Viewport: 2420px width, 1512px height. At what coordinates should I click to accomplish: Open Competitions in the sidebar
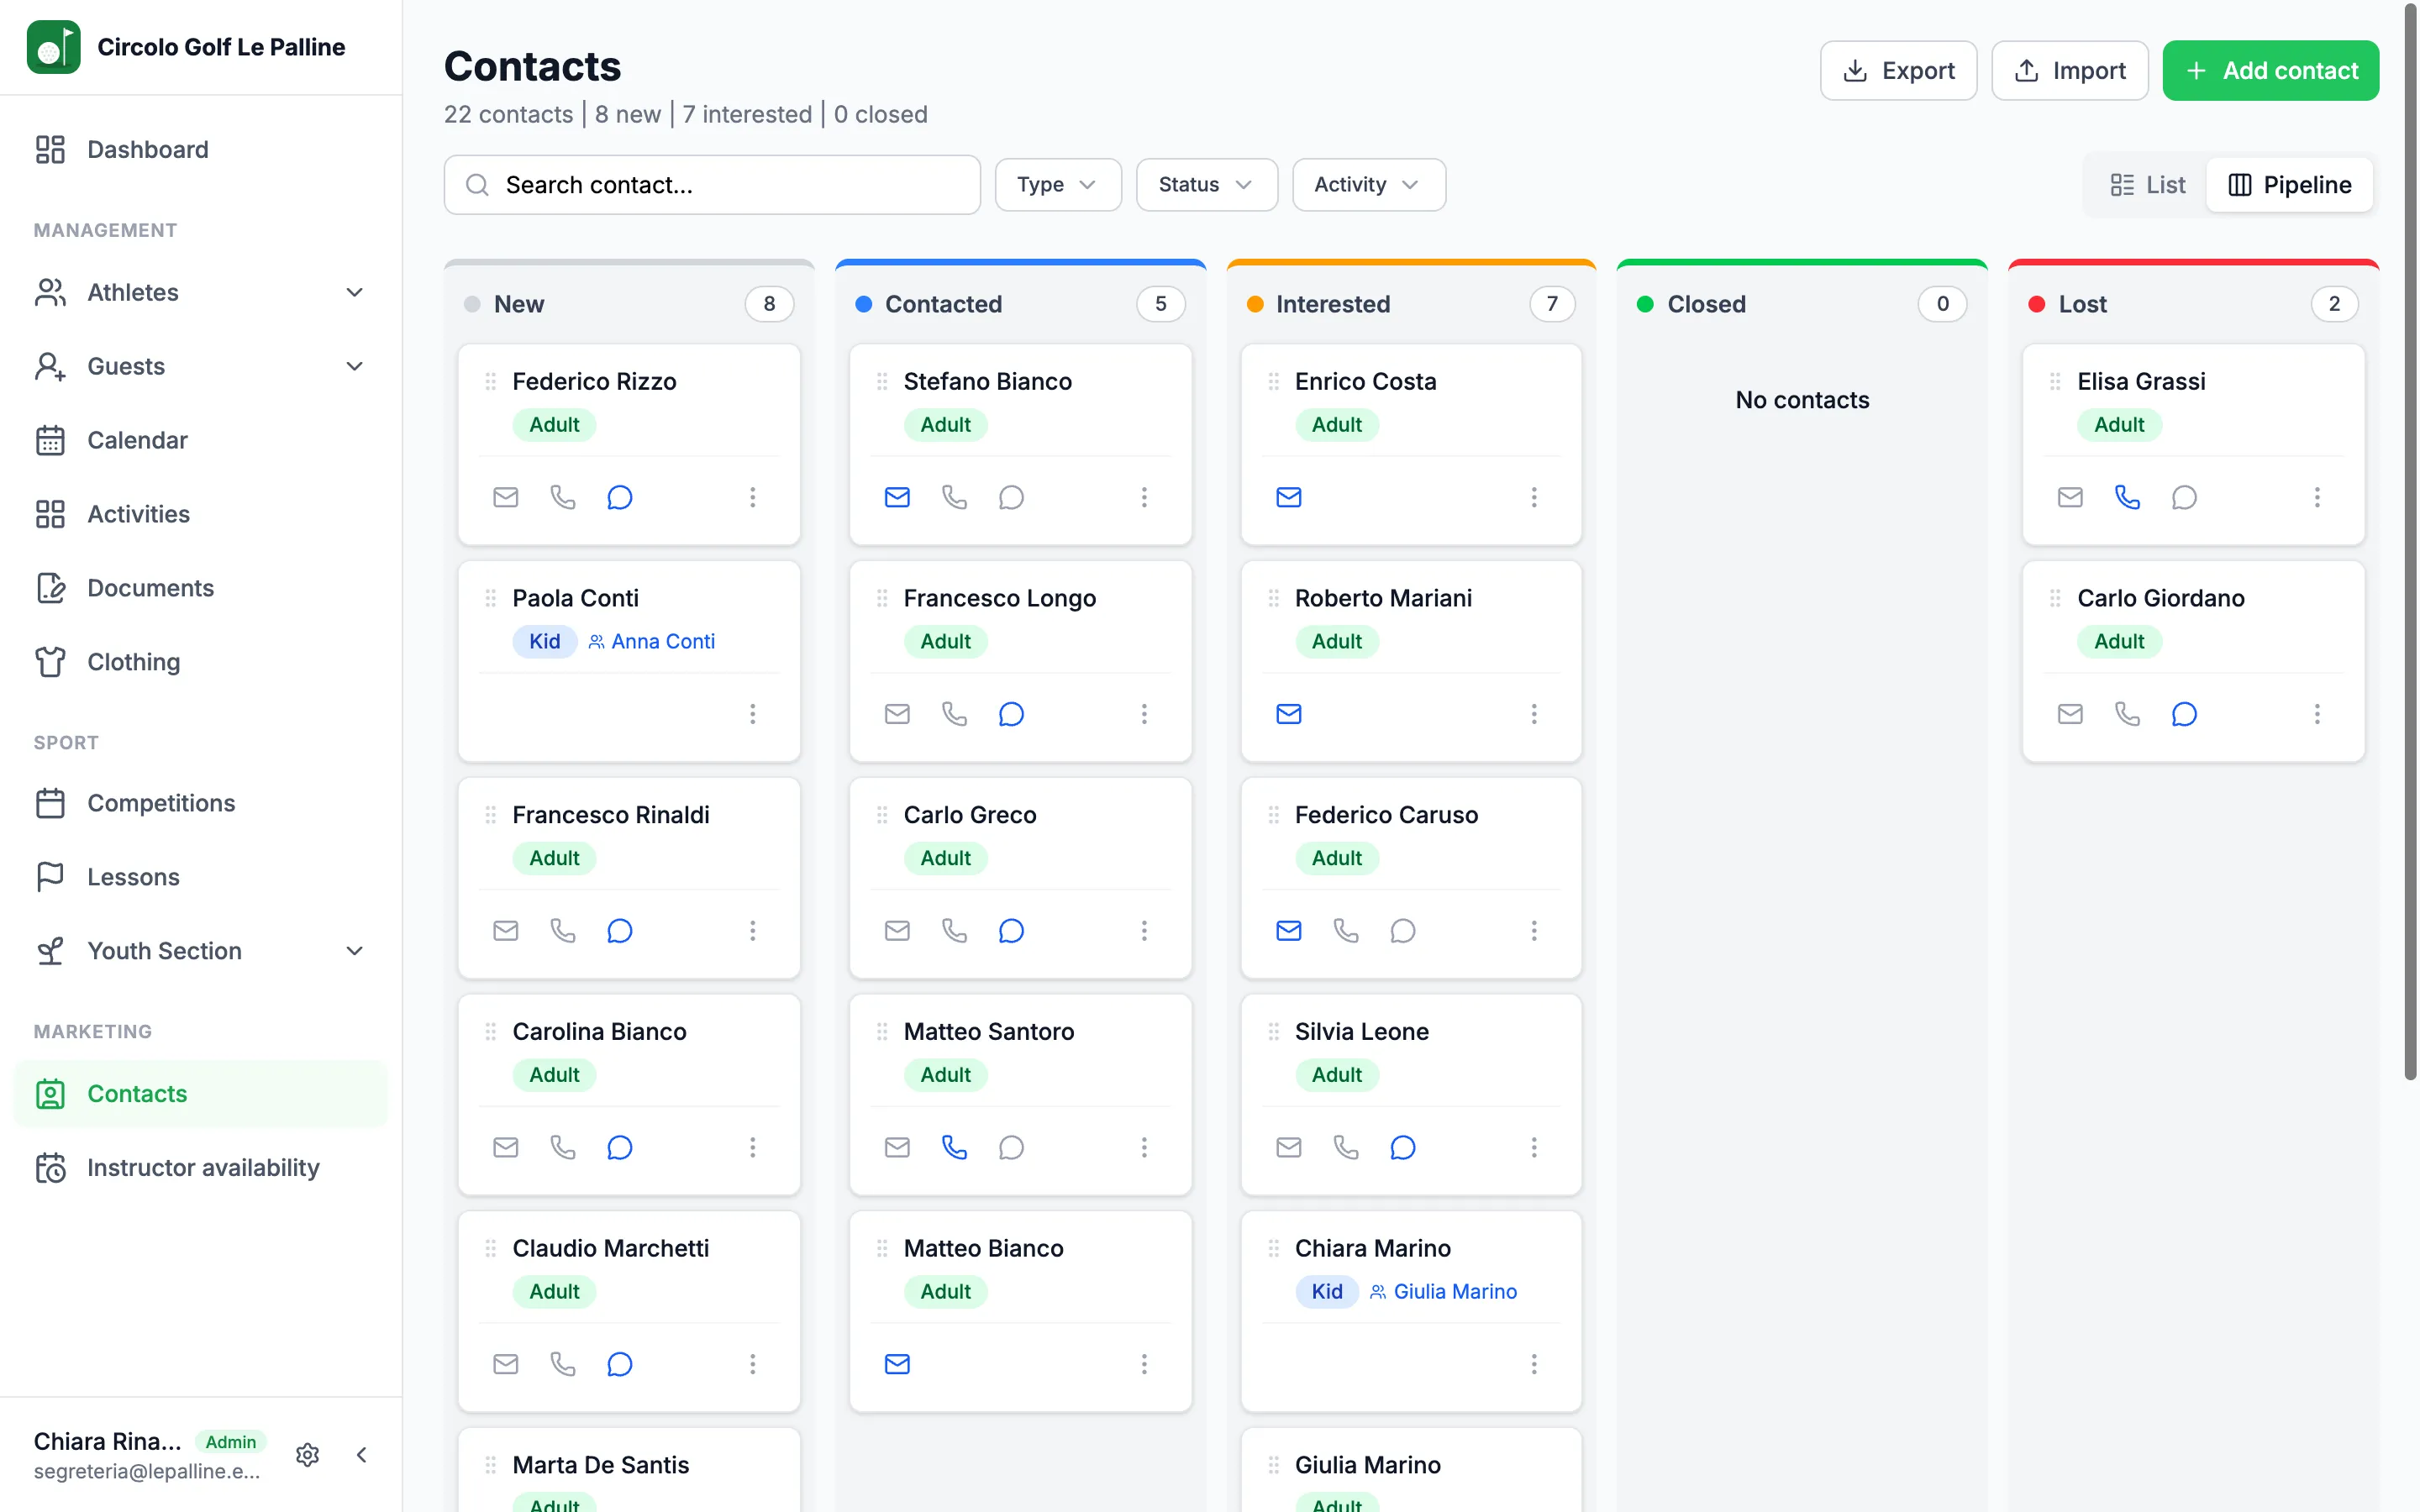(201, 803)
